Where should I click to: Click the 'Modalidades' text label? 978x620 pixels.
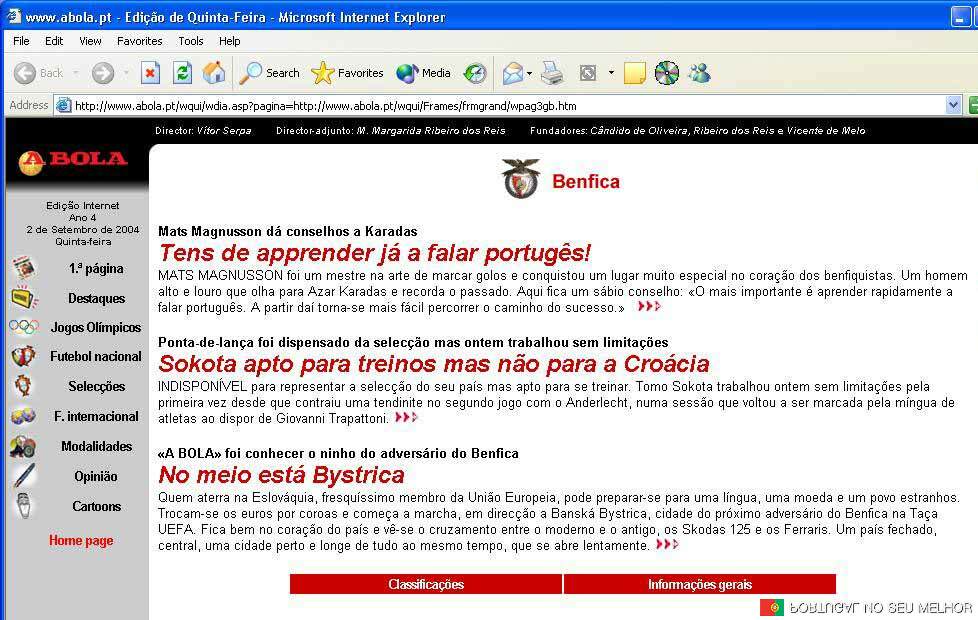[97, 446]
